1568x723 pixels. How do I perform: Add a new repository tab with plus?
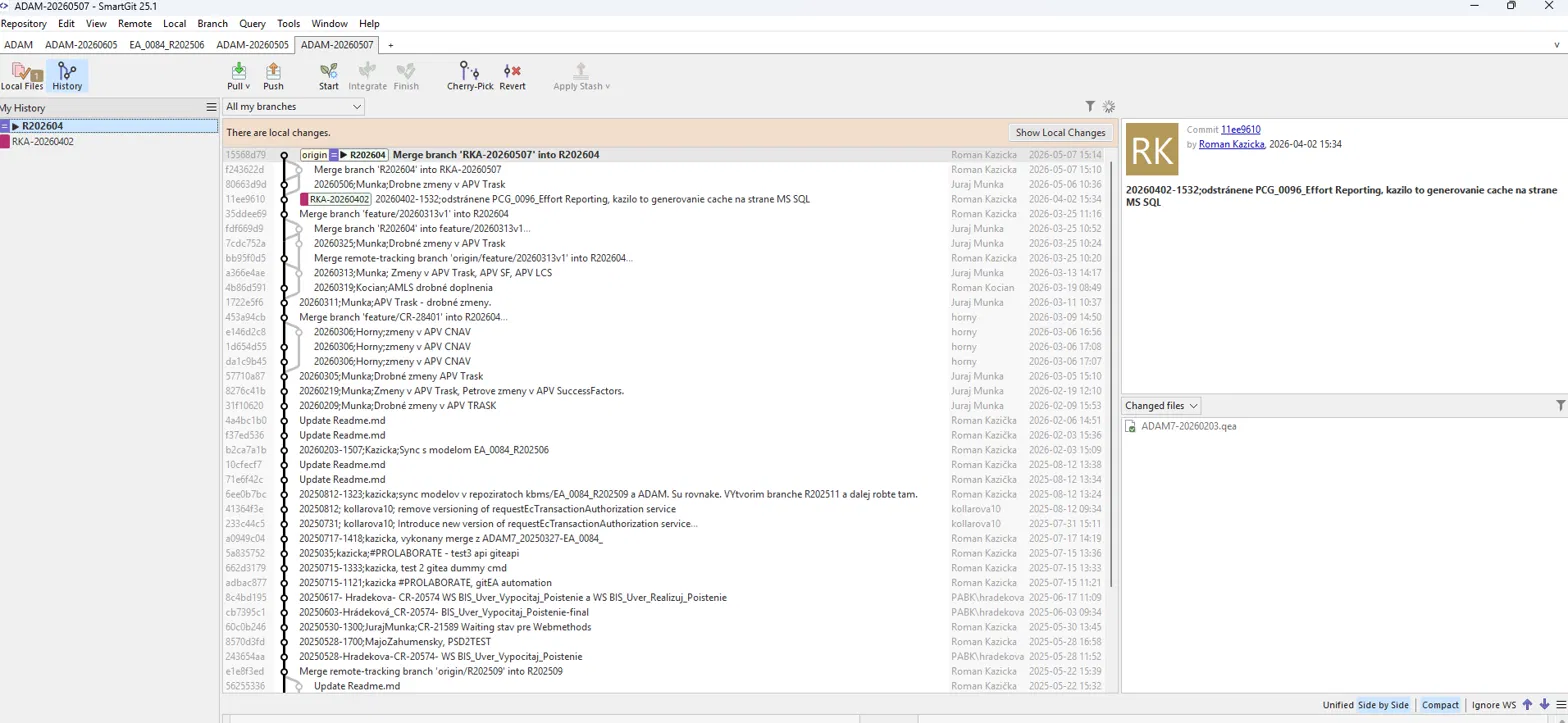click(x=391, y=45)
